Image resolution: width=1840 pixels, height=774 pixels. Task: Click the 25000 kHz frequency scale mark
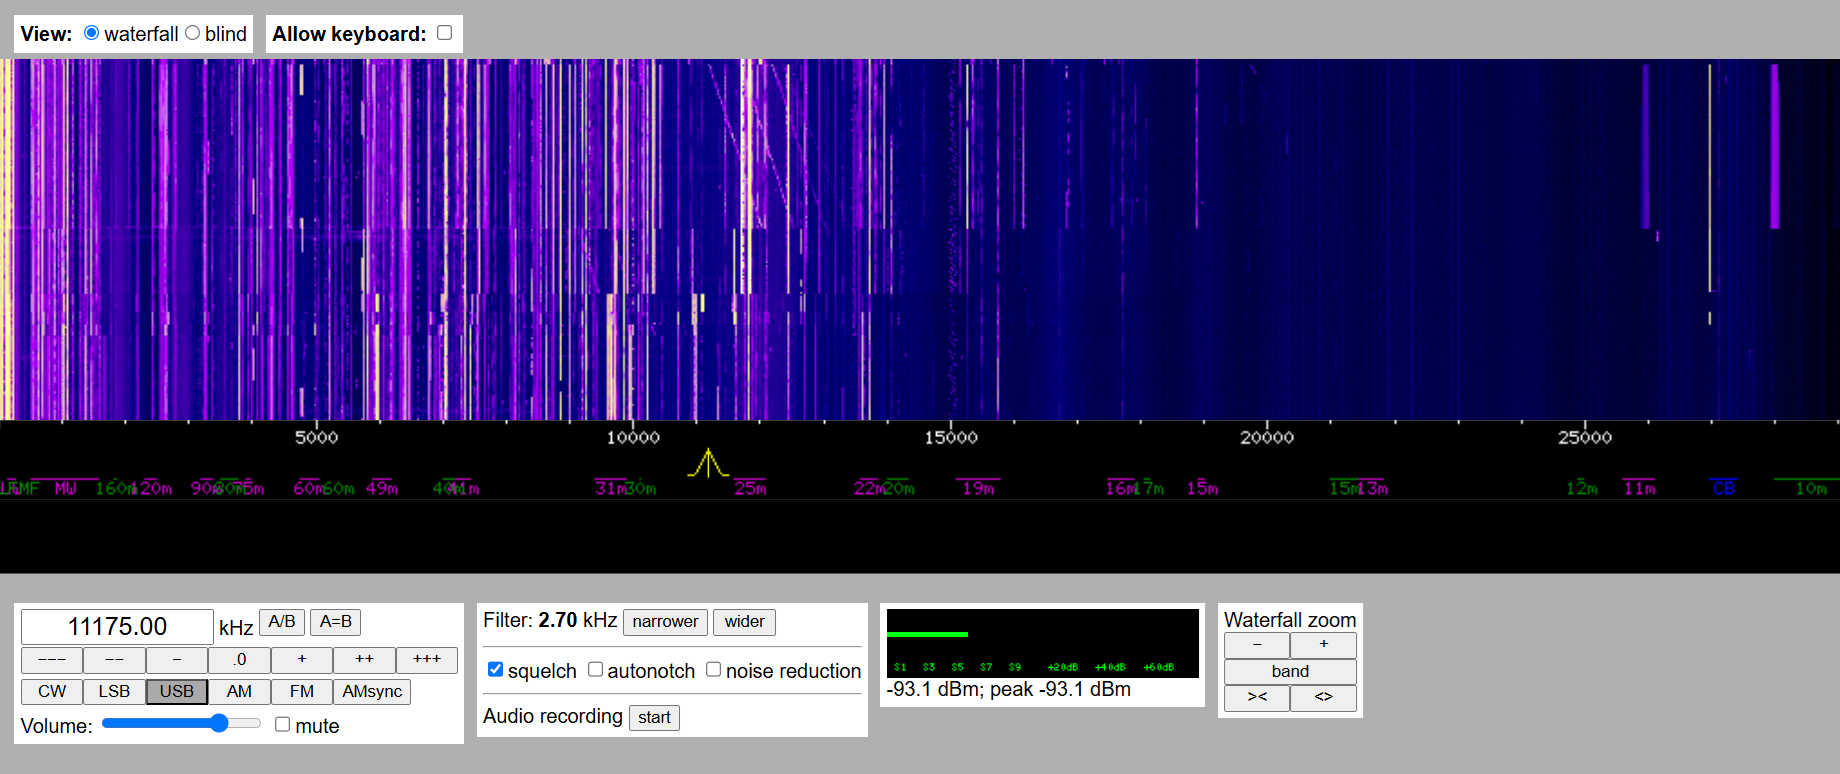tap(1585, 438)
